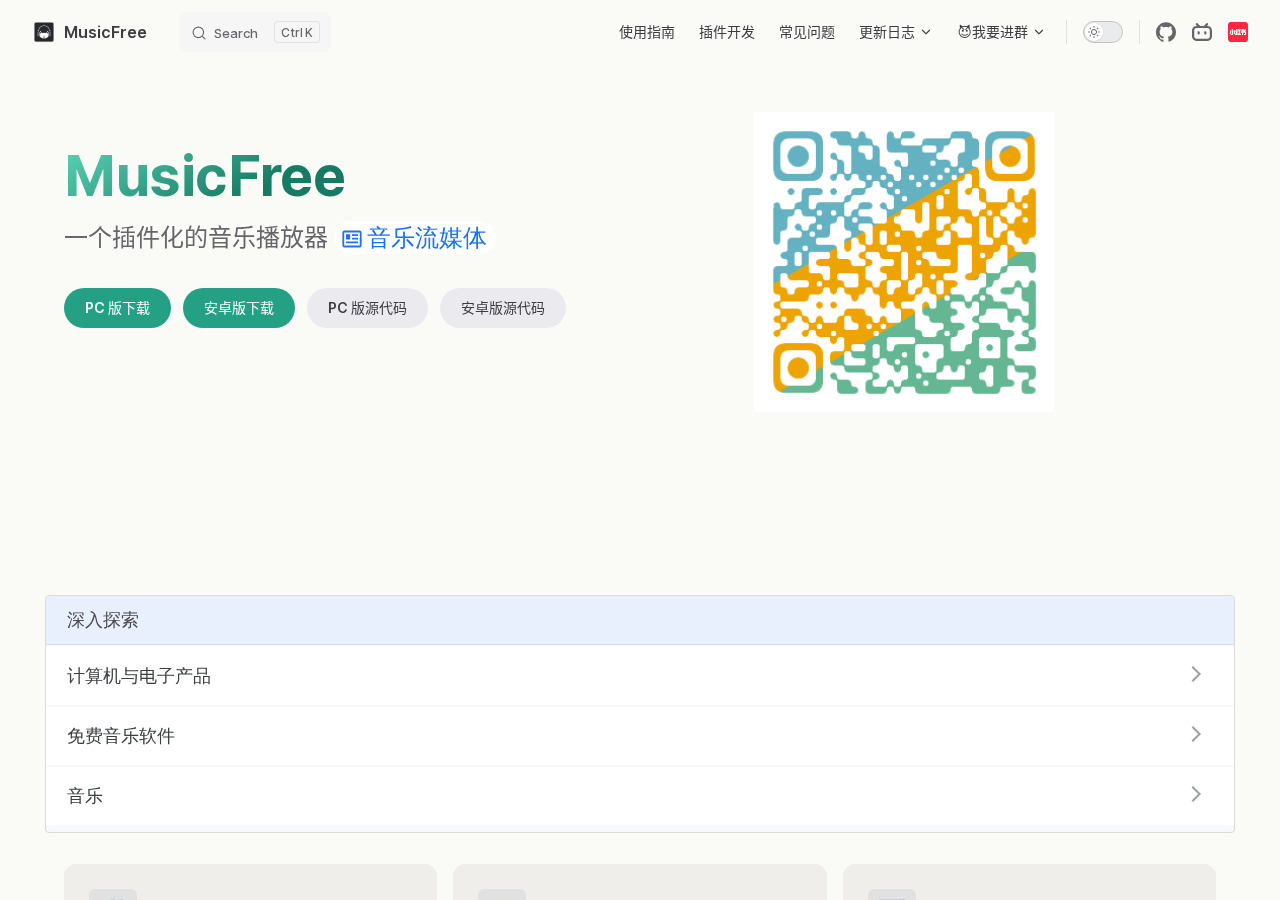This screenshot has width=1280, height=900.
Task: Open the GitHub repository icon
Action: tap(1166, 32)
